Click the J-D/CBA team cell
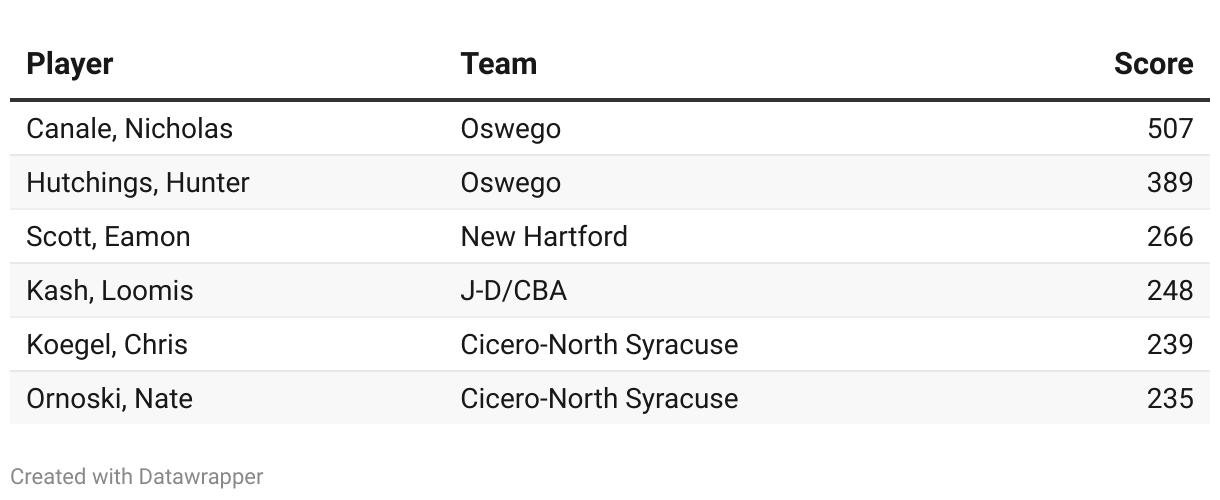 point(513,291)
